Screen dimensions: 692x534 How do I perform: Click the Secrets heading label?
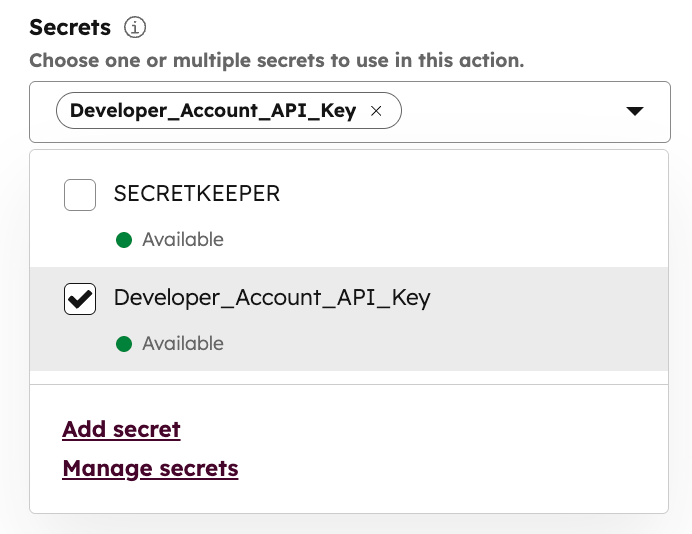(70, 27)
